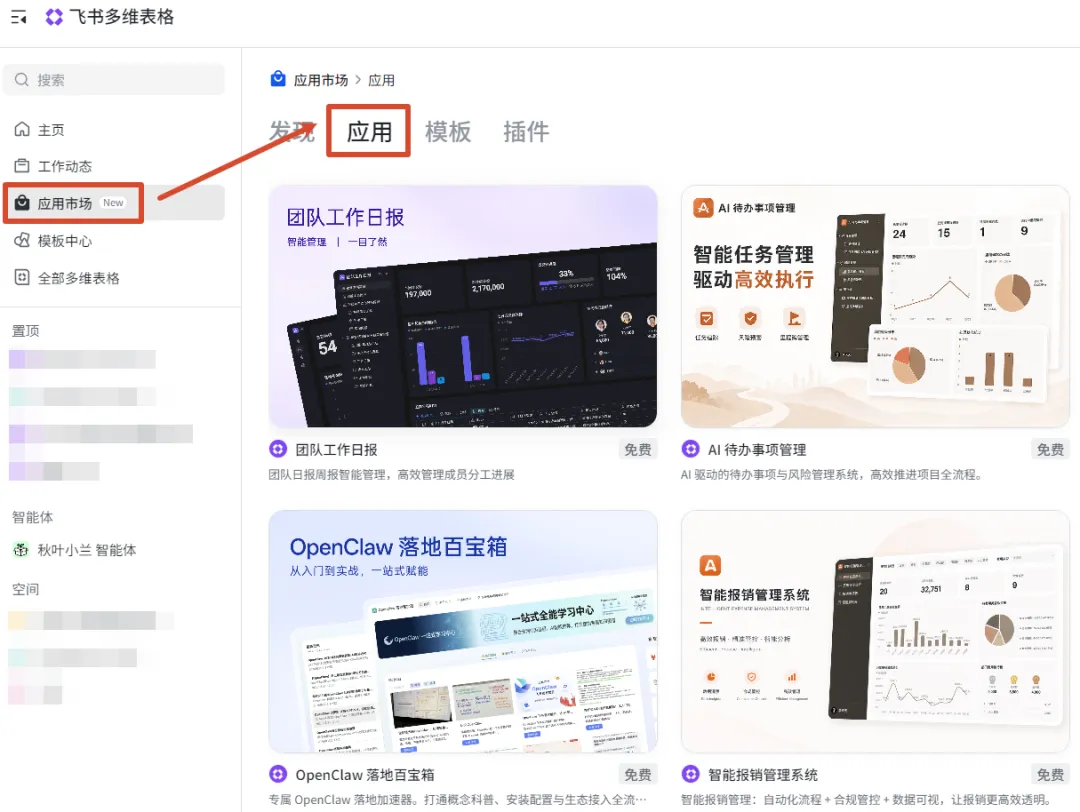Click the New badge next to 应用市场
Screen dimensions: 1080x812
113,202
